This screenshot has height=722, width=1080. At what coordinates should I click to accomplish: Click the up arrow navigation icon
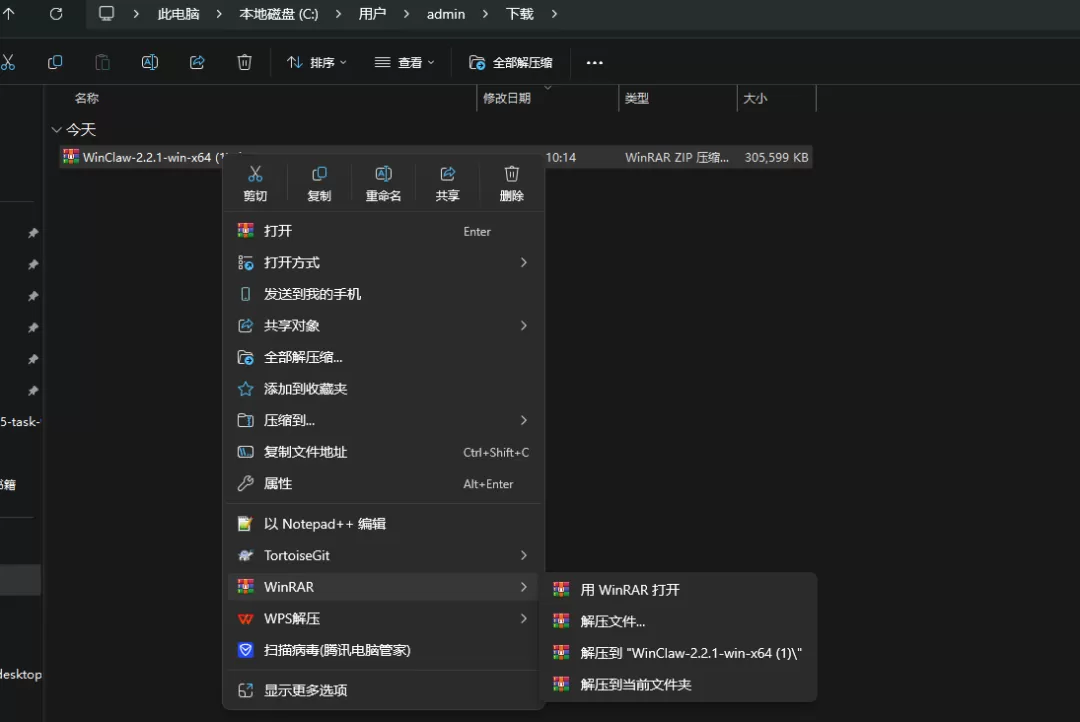click(8, 14)
